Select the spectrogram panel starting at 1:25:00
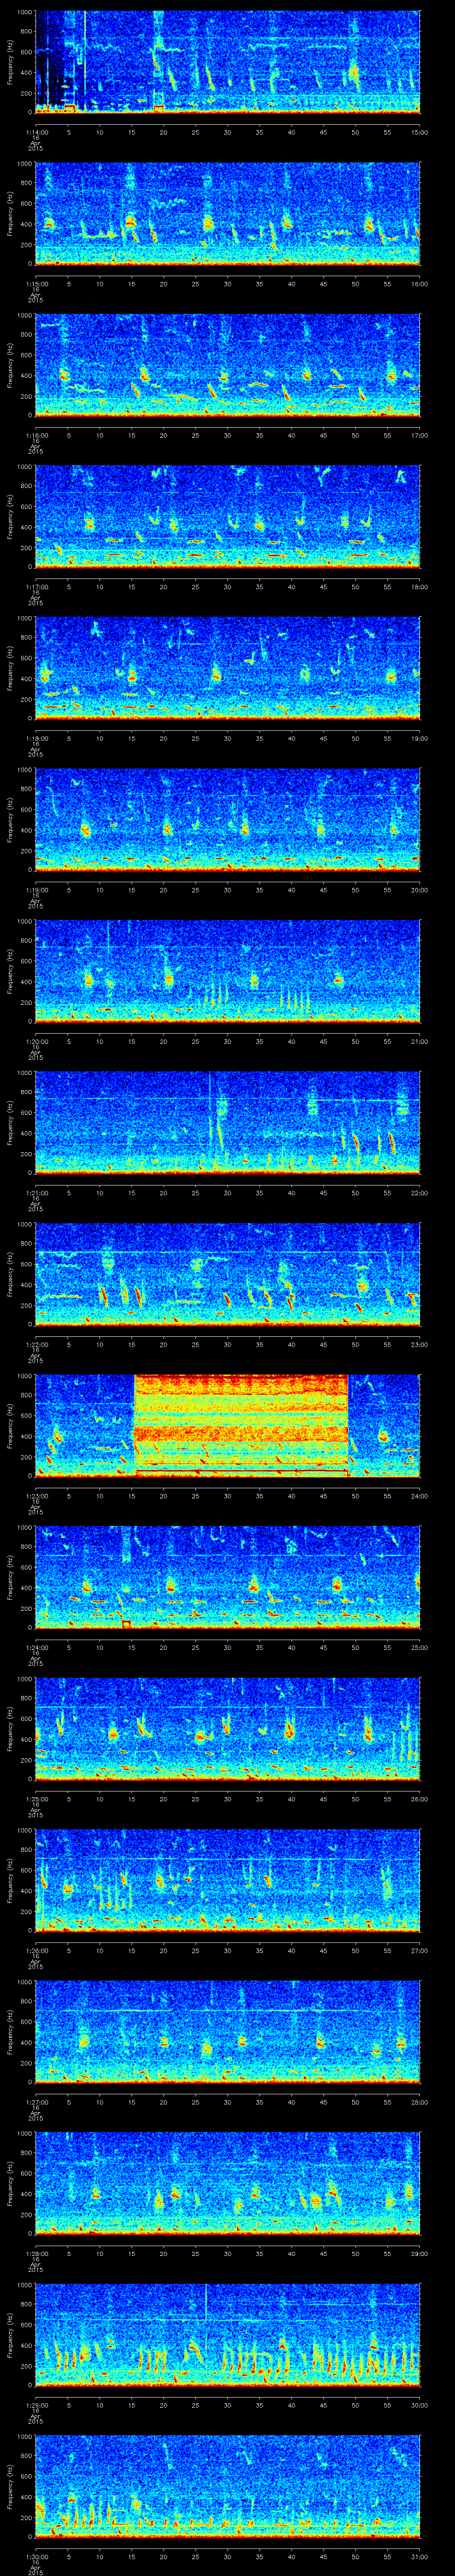455x2576 pixels. pos(228,1728)
